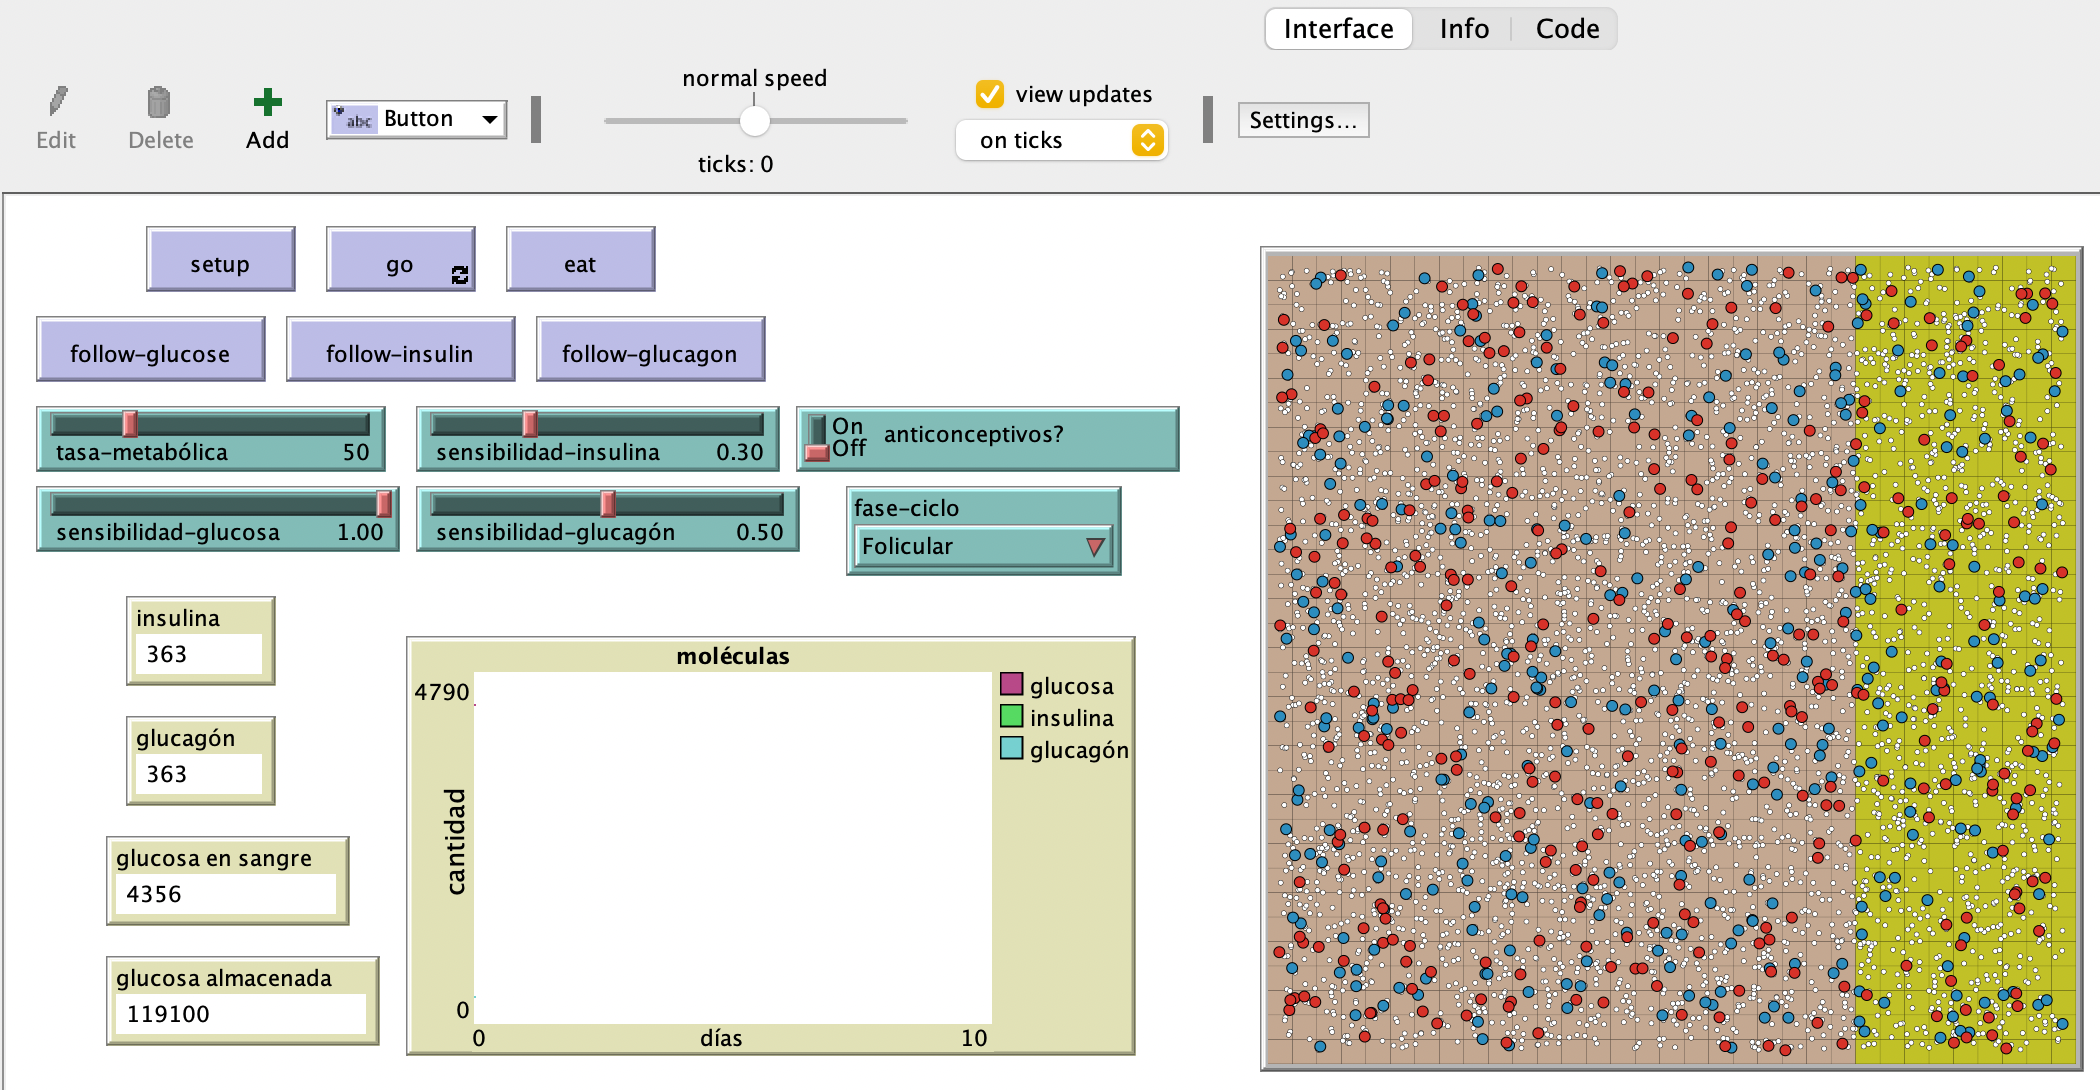Click follow-insulin button
Screen dimensions: 2100x1090
pyautogui.click(x=400, y=350)
